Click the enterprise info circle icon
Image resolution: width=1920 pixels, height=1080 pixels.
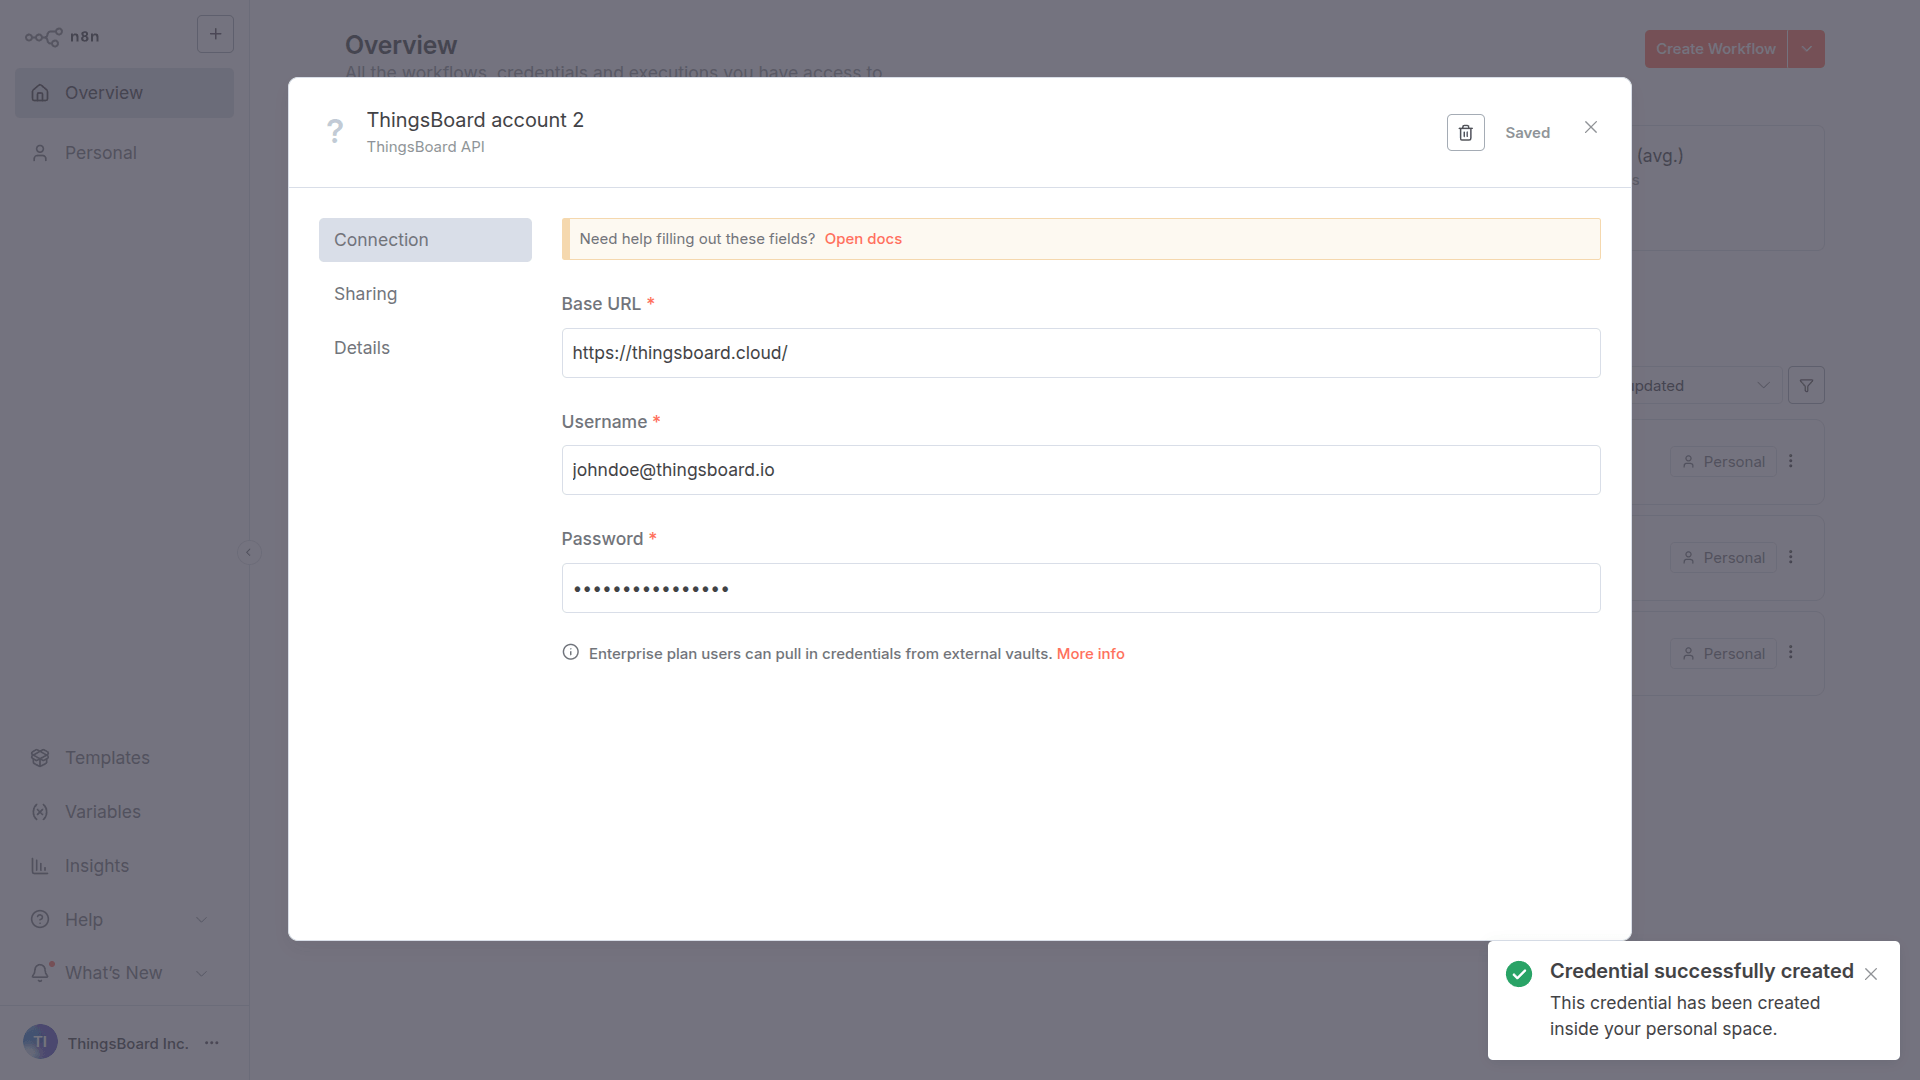570,652
